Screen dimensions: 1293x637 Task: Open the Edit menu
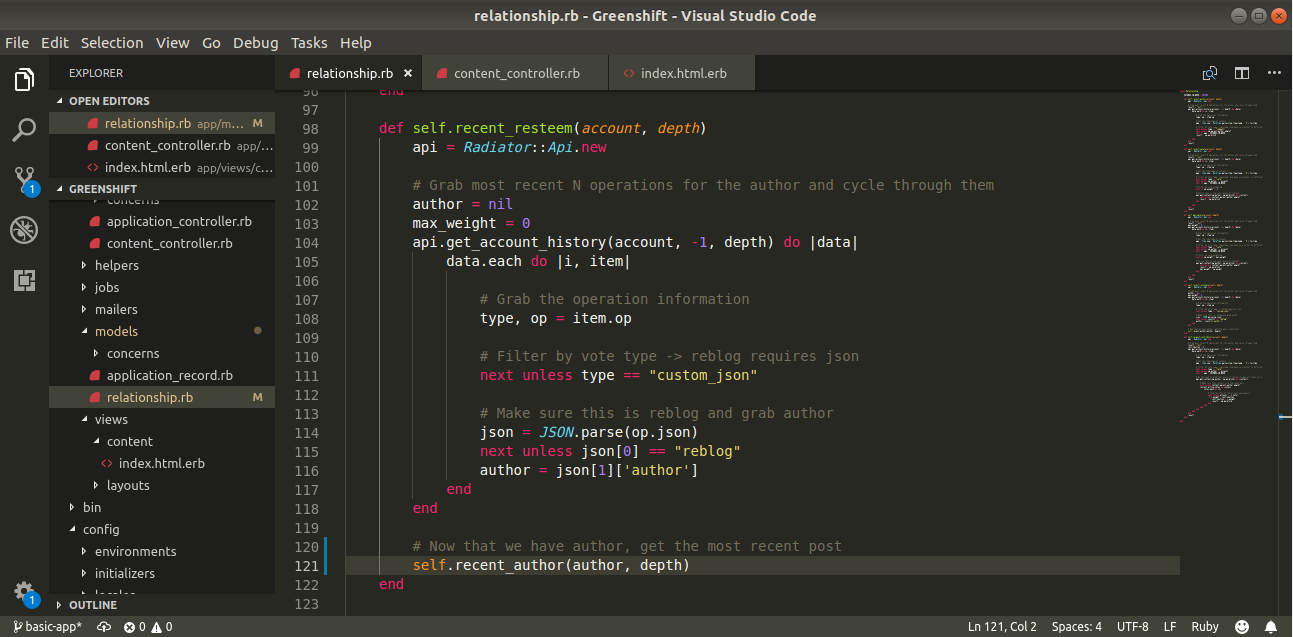(55, 43)
